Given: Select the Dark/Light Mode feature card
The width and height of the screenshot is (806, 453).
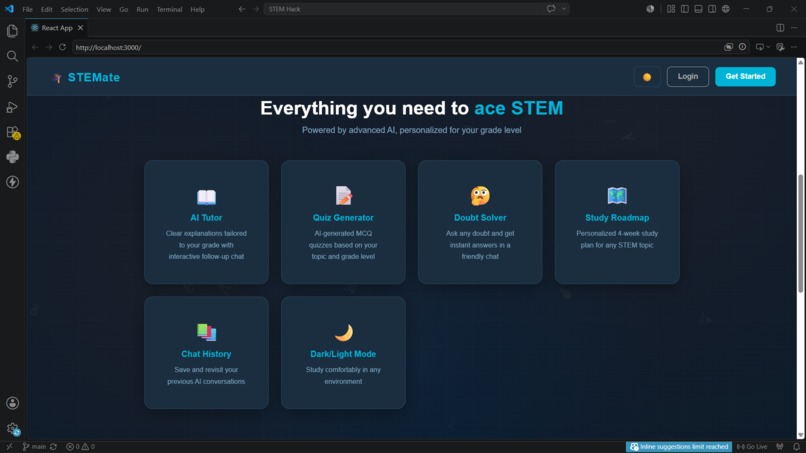Looking at the screenshot, I should [x=343, y=352].
